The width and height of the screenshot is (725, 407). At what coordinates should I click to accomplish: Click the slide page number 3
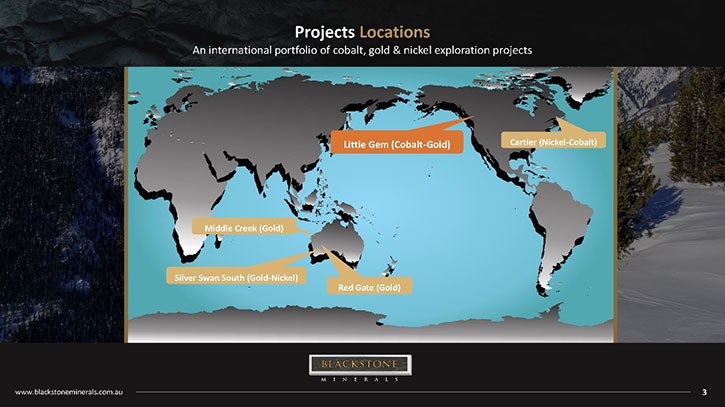[x=704, y=392]
